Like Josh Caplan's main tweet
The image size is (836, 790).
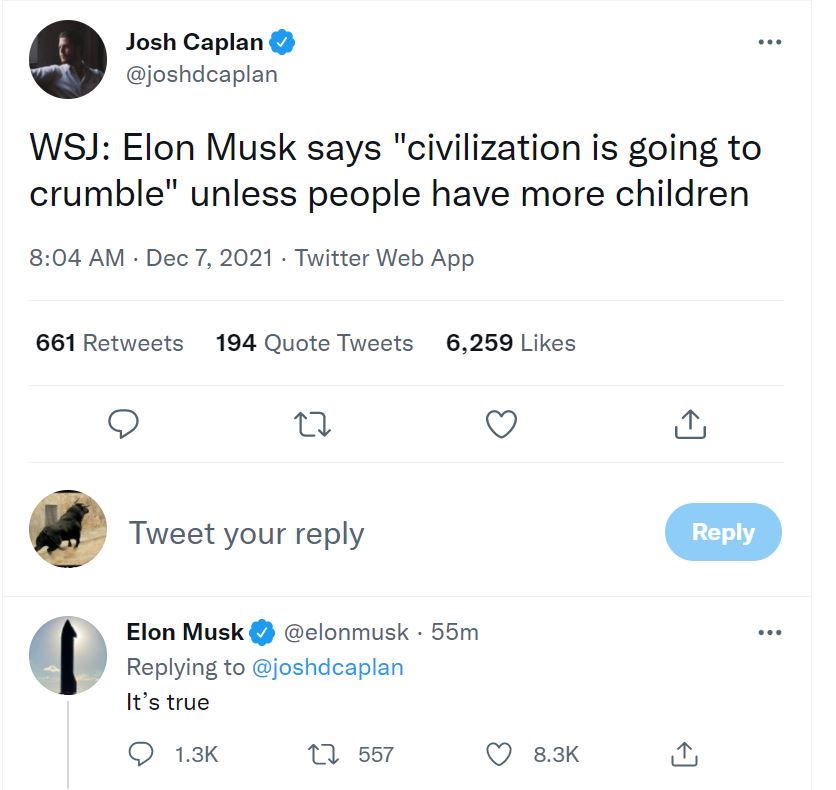pos(501,425)
